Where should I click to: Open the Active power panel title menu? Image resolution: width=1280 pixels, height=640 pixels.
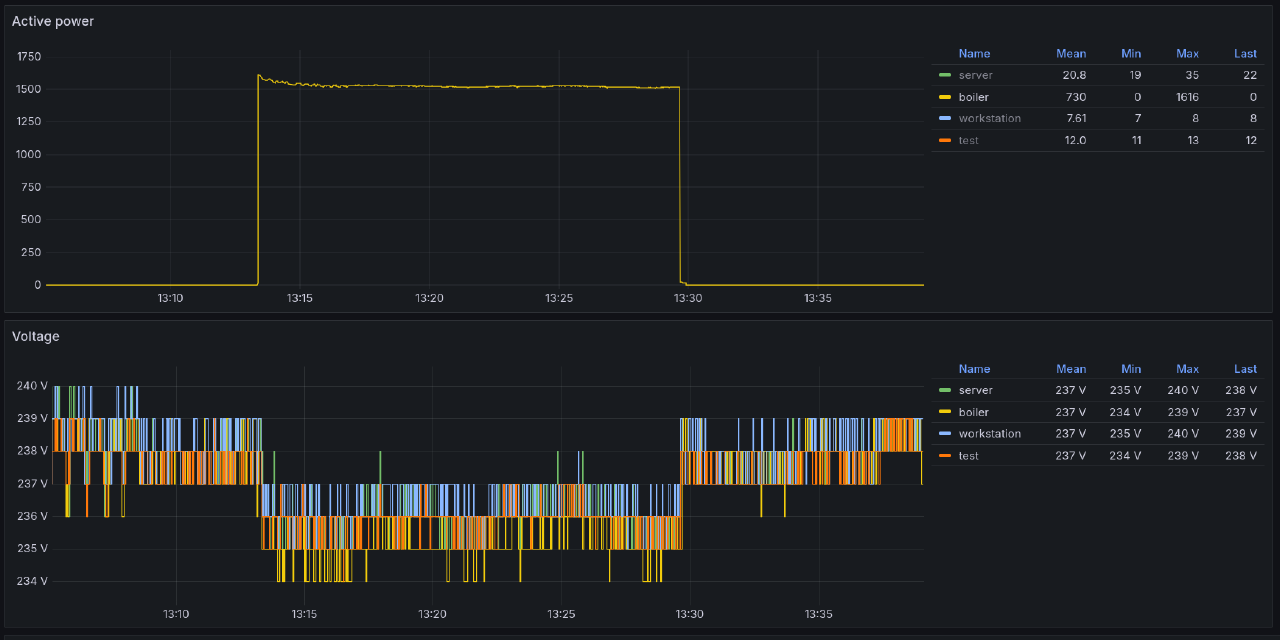tap(53, 21)
